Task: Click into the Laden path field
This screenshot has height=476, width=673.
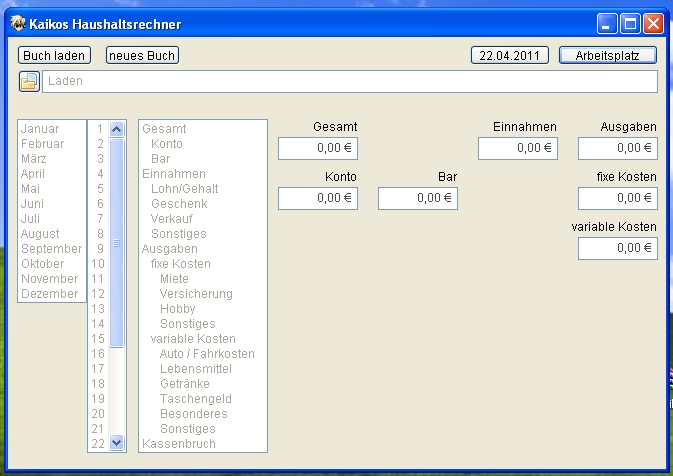Action: tap(350, 81)
